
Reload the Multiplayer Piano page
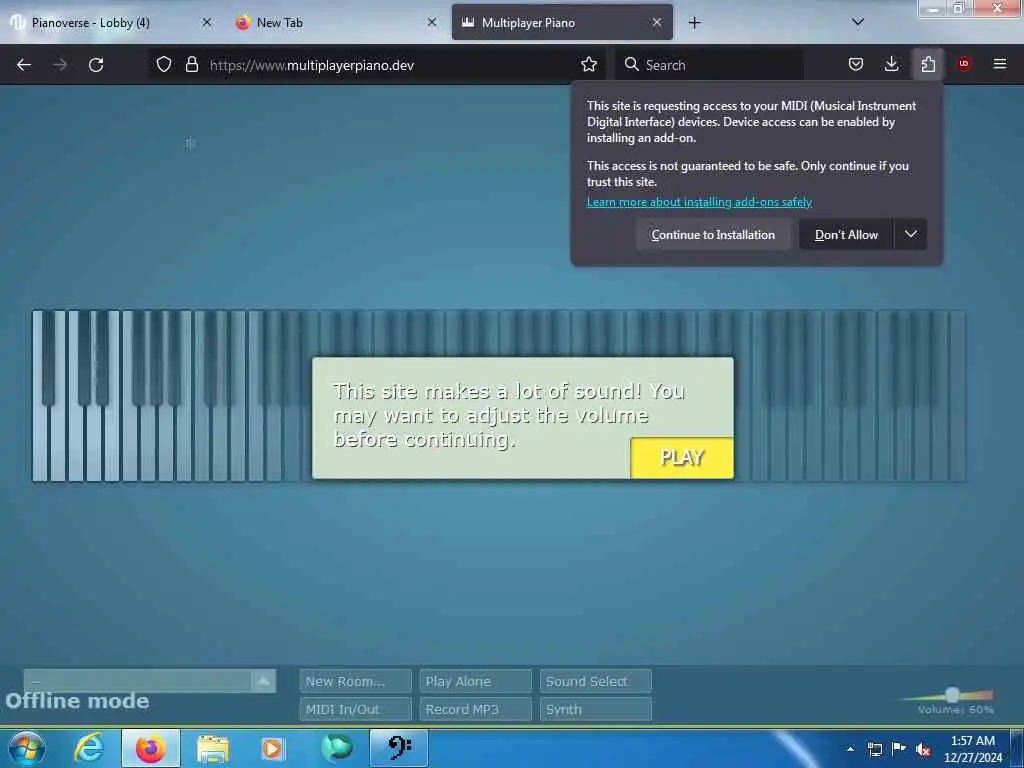pos(96,65)
